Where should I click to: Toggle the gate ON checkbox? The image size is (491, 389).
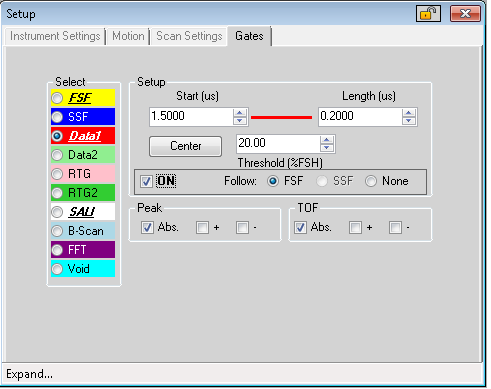point(146,182)
